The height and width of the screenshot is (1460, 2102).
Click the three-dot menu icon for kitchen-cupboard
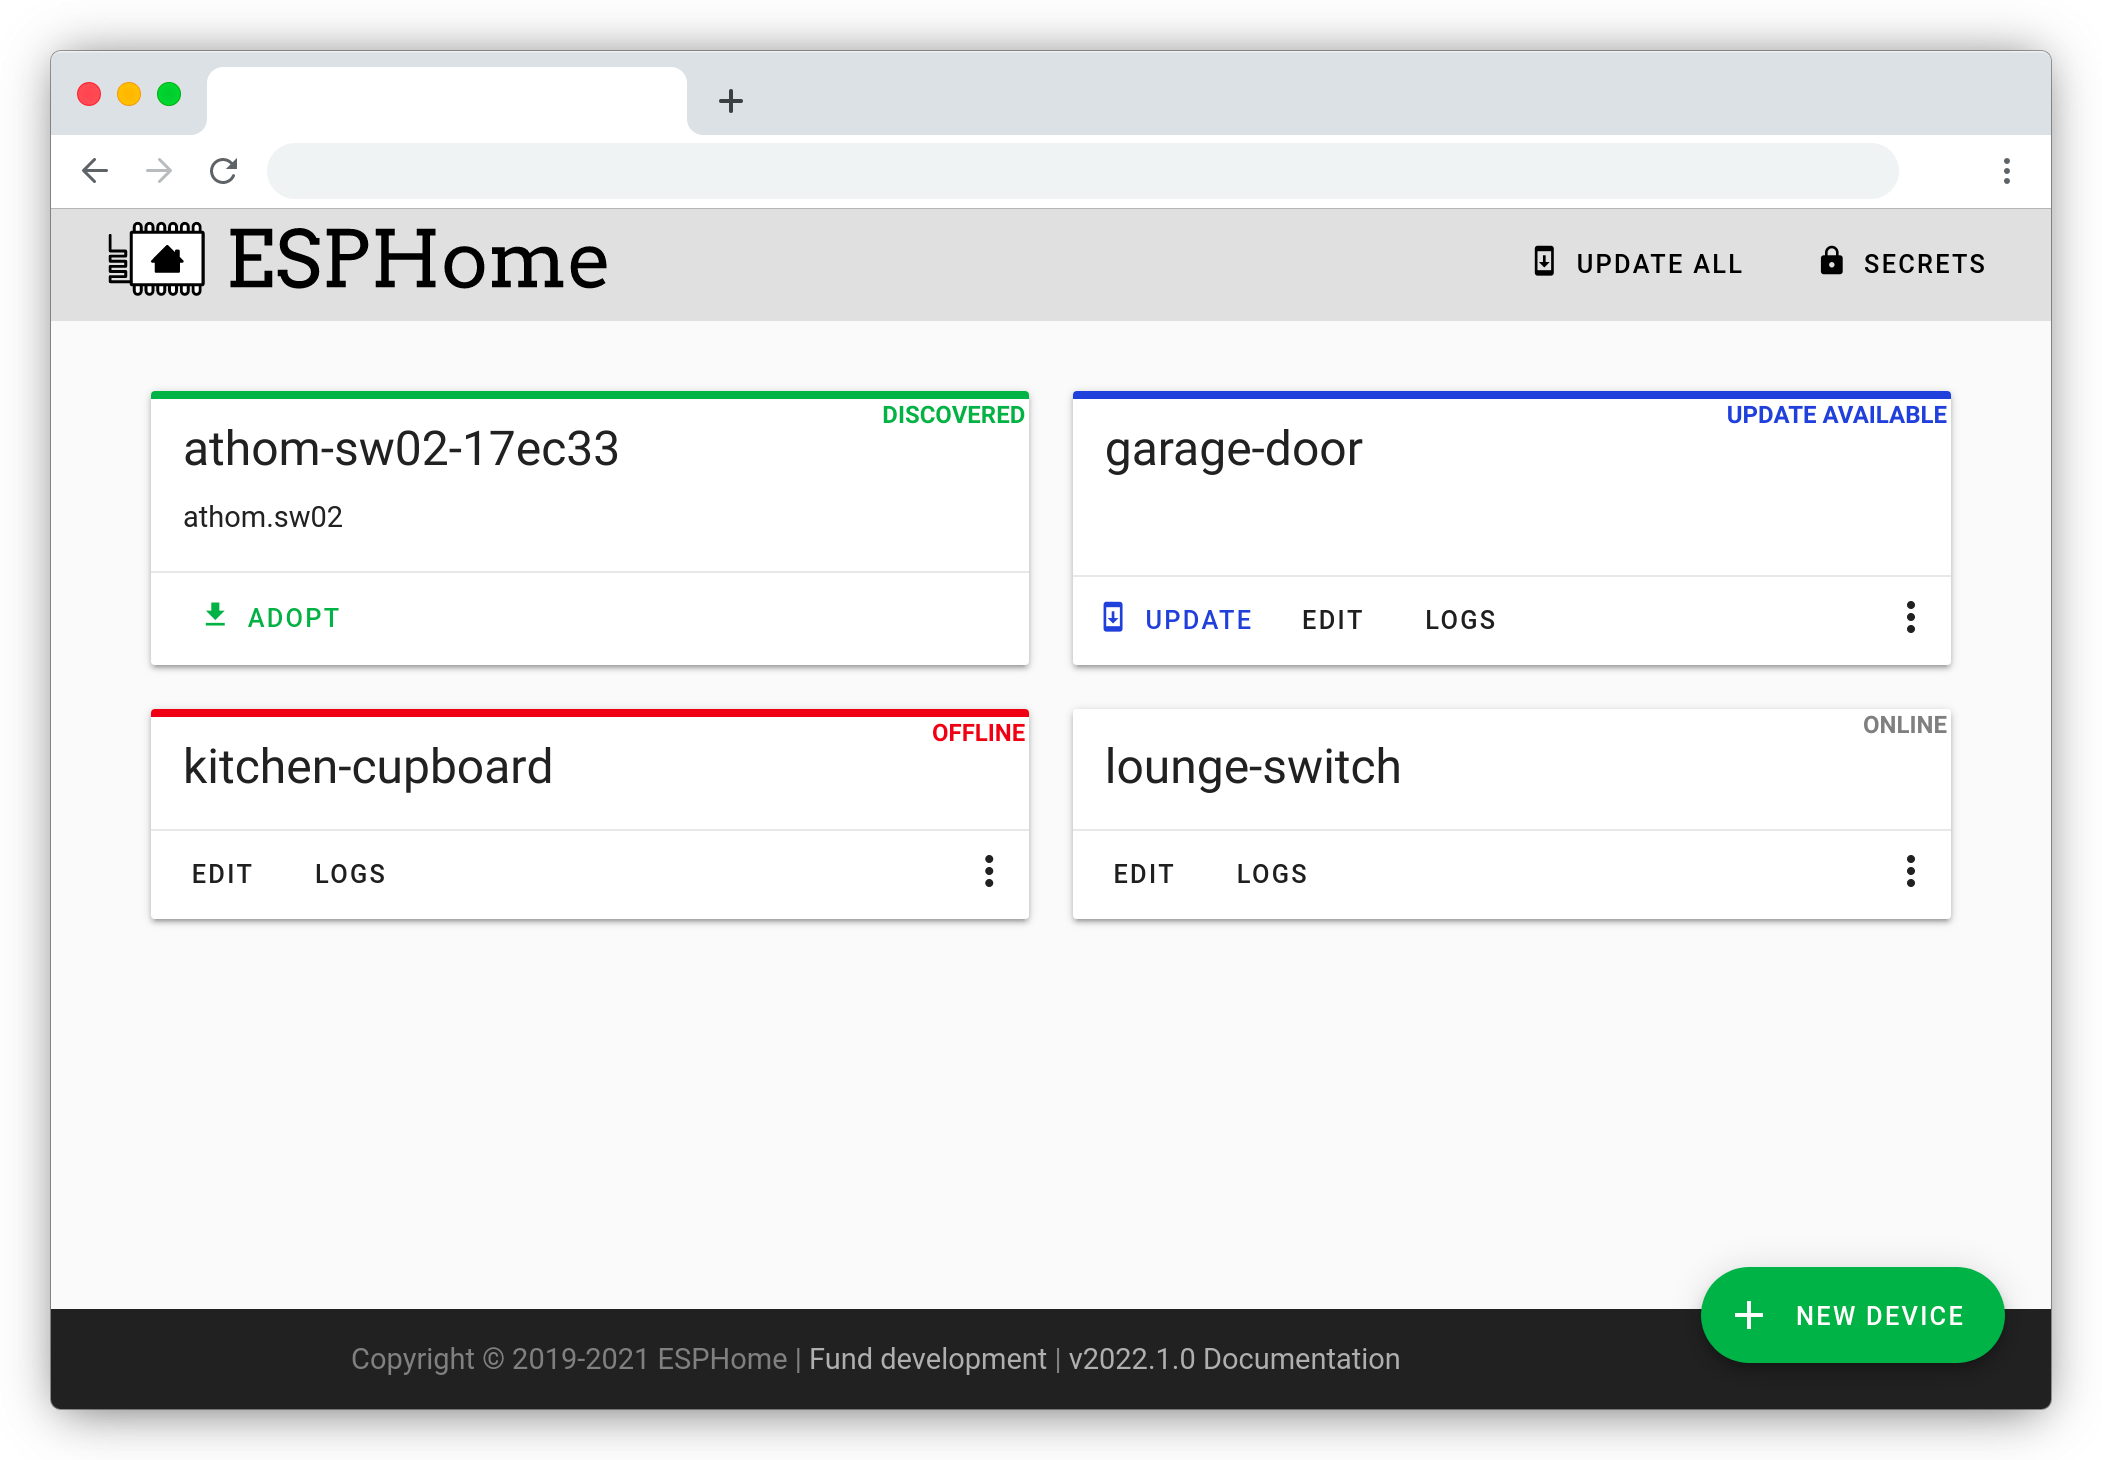[x=989, y=871]
